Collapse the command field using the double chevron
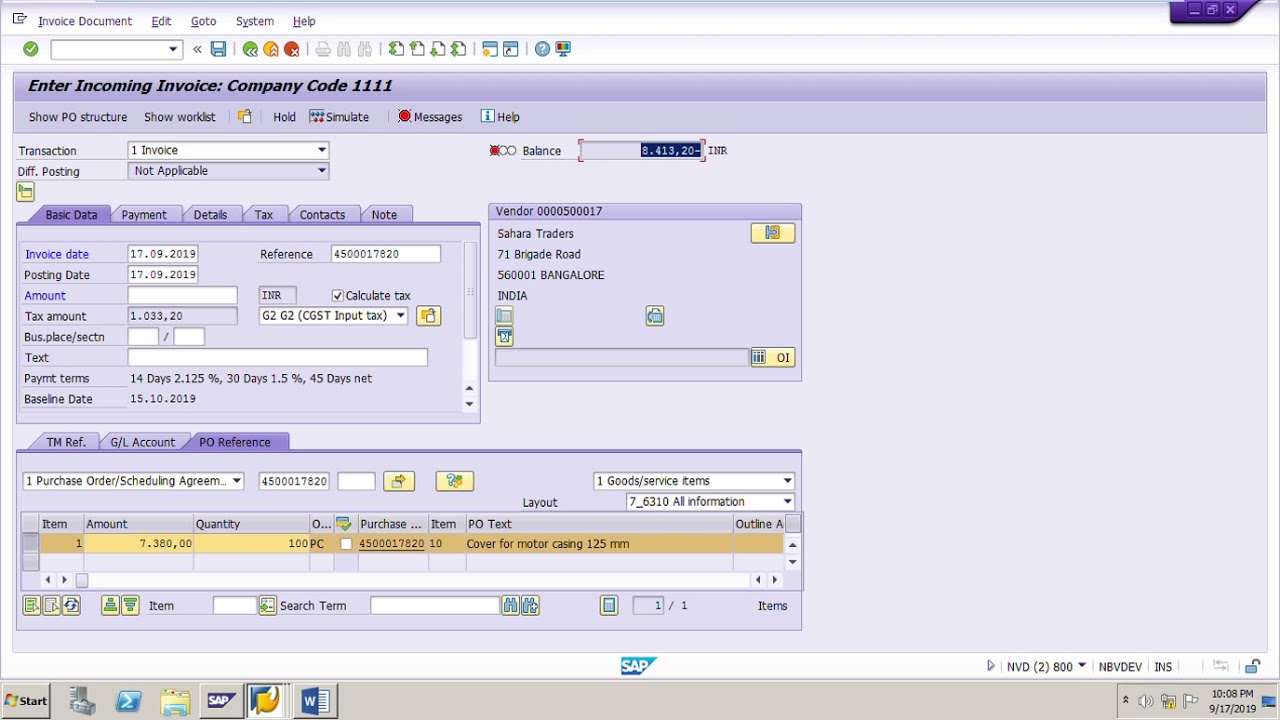 [x=197, y=49]
